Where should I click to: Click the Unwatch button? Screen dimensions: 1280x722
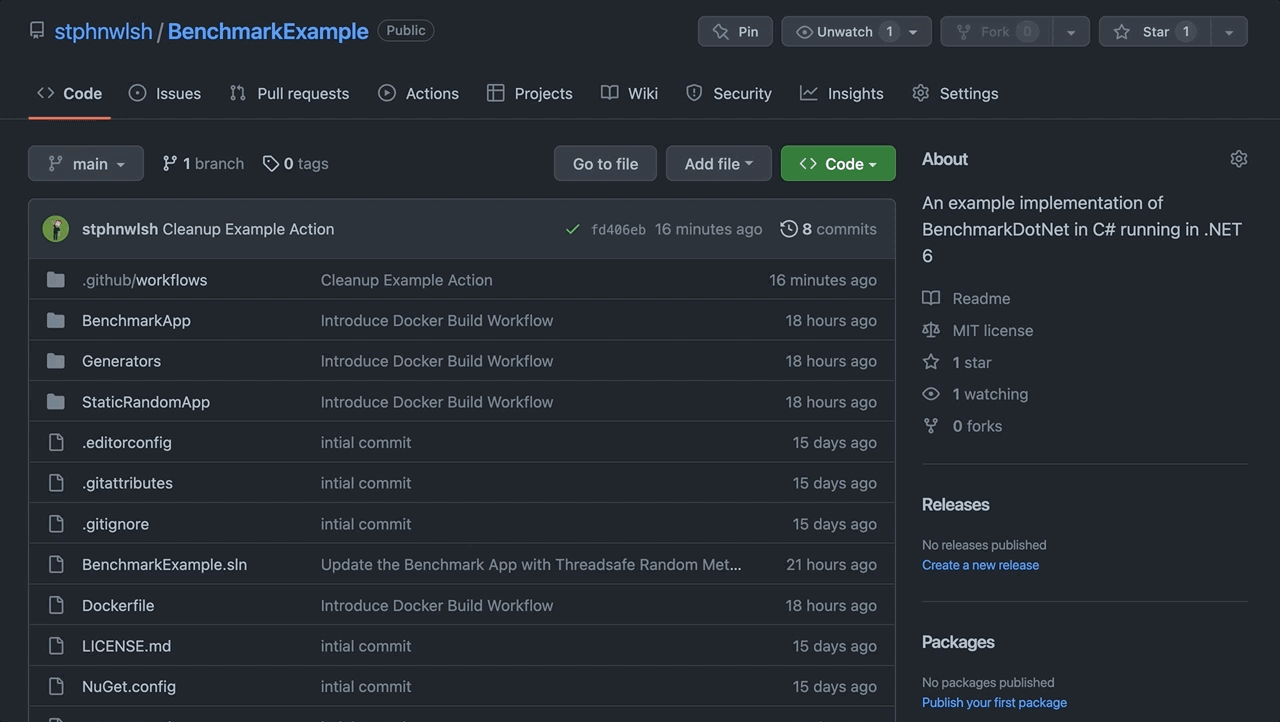tap(856, 31)
